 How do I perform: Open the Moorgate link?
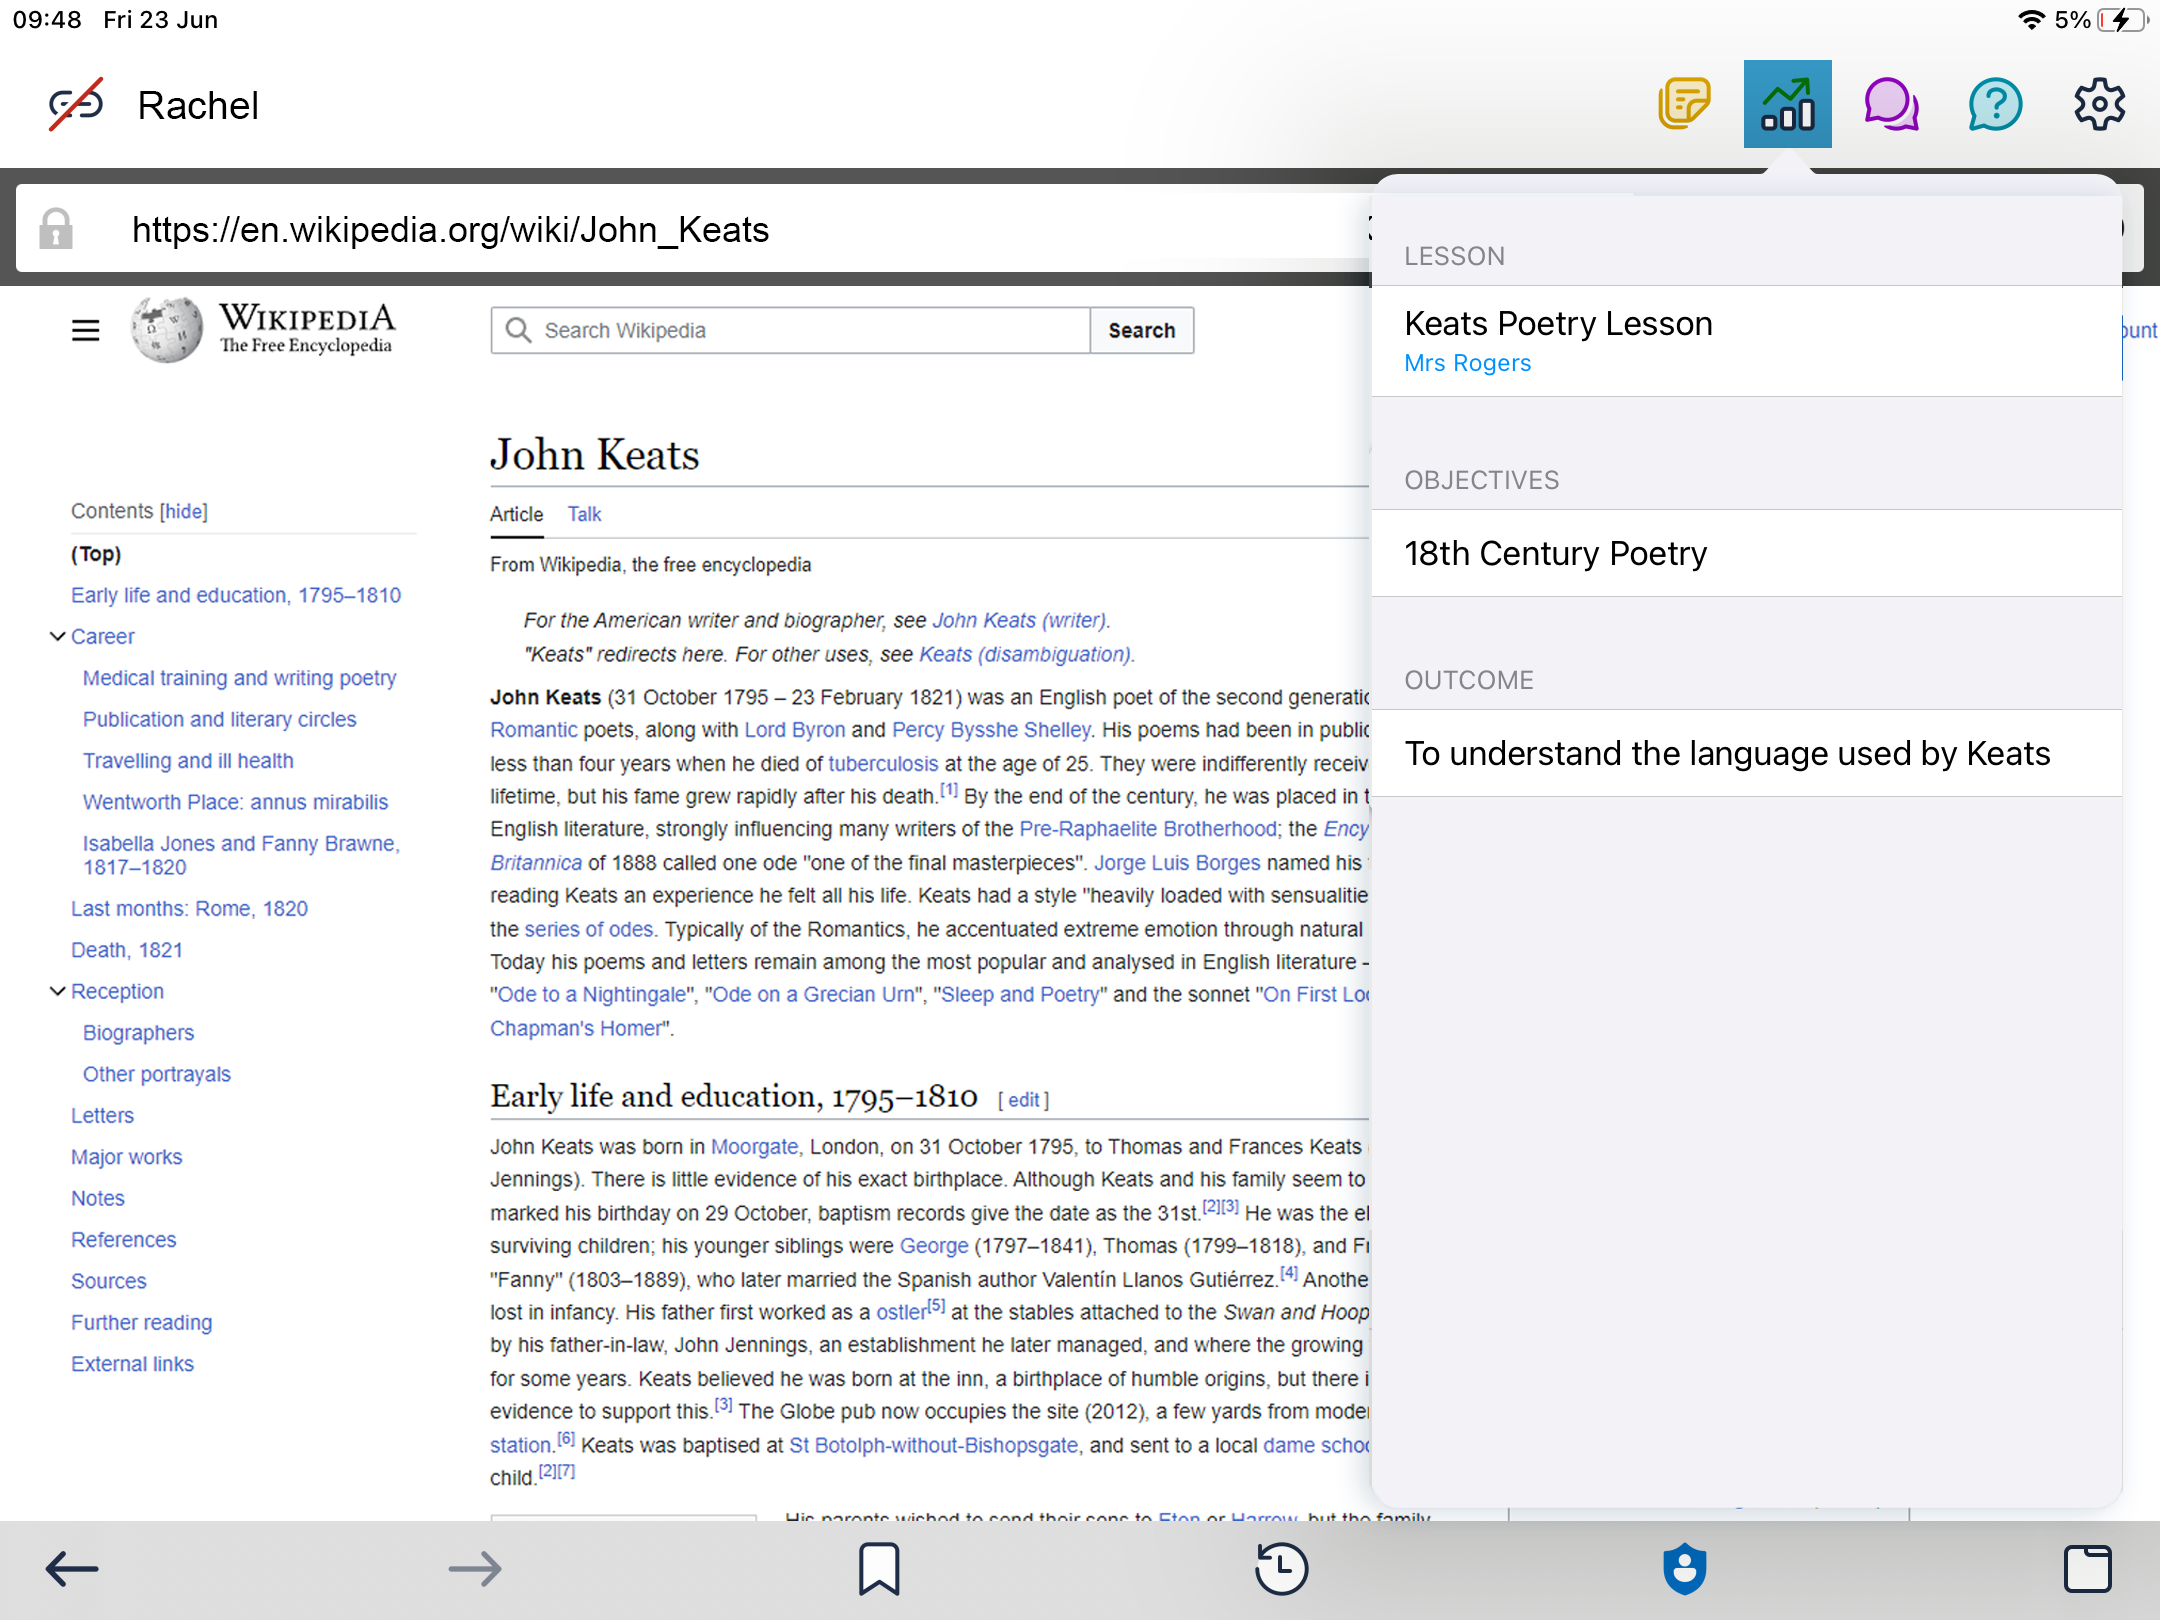tap(754, 1147)
